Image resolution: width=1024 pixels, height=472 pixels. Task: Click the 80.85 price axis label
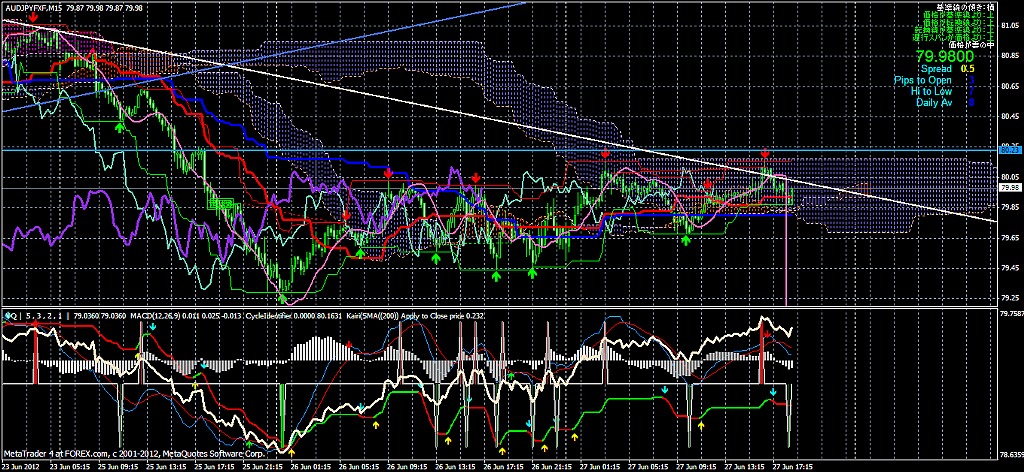pos(1008,55)
